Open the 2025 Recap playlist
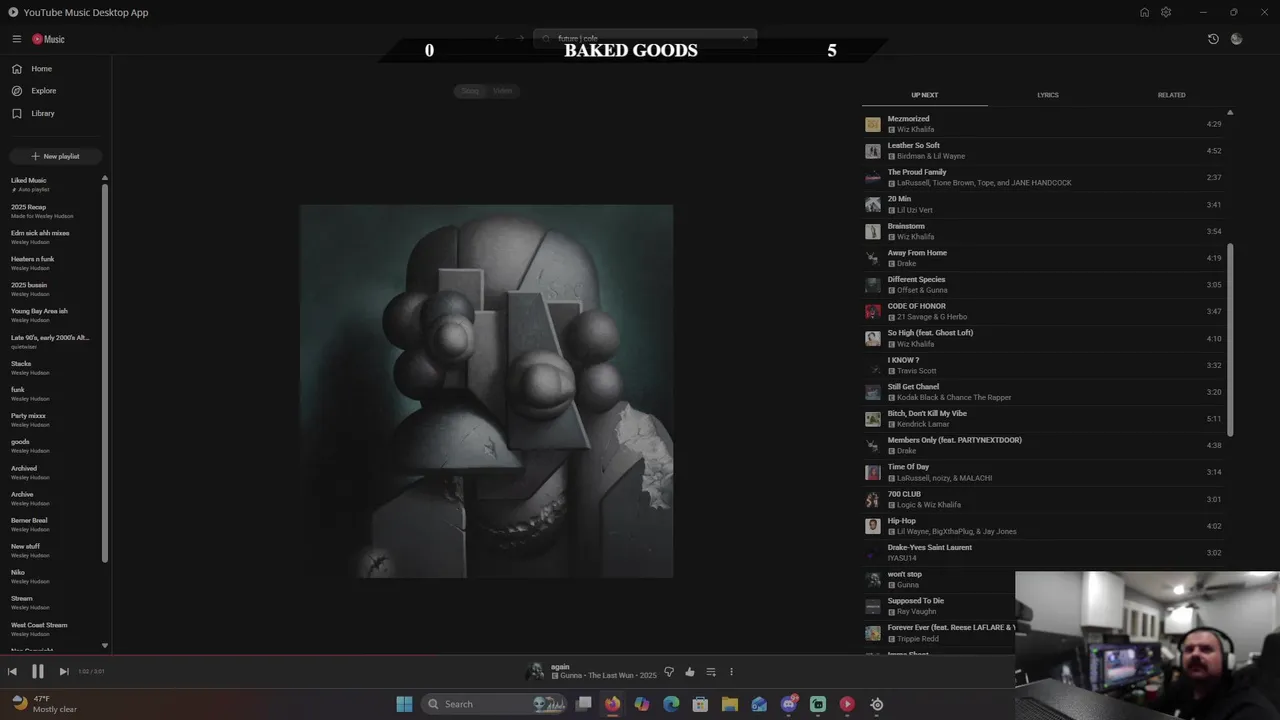Image resolution: width=1280 pixels, height=720 pixels. 52,211
